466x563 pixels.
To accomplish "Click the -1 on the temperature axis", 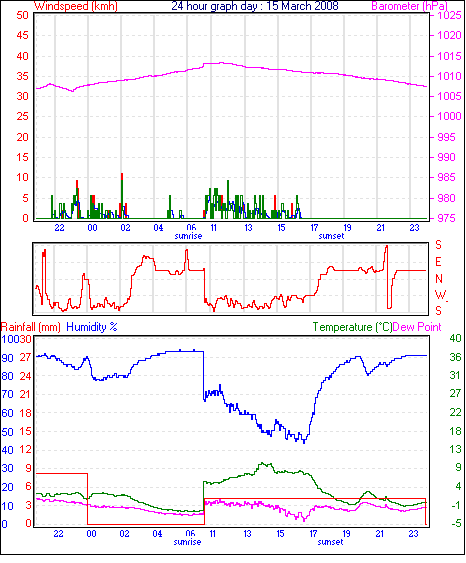I will (456, 505).
